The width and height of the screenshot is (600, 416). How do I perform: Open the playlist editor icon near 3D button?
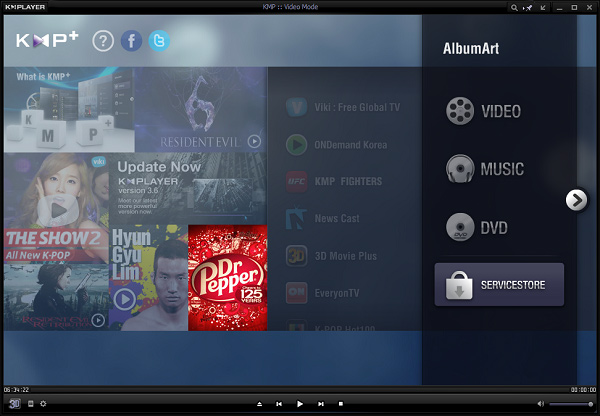pyautogui.click(x=31, y=403)
